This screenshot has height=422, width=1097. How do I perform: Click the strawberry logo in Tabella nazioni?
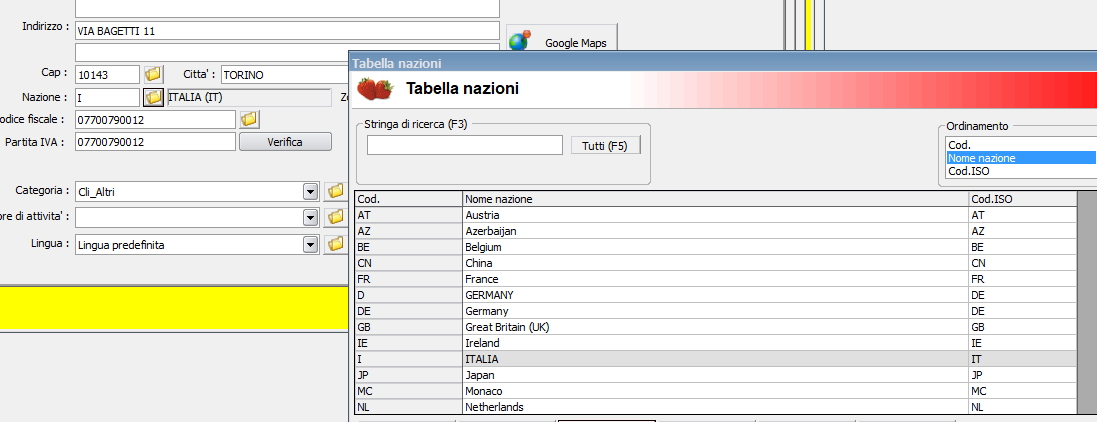coord(374,89)
